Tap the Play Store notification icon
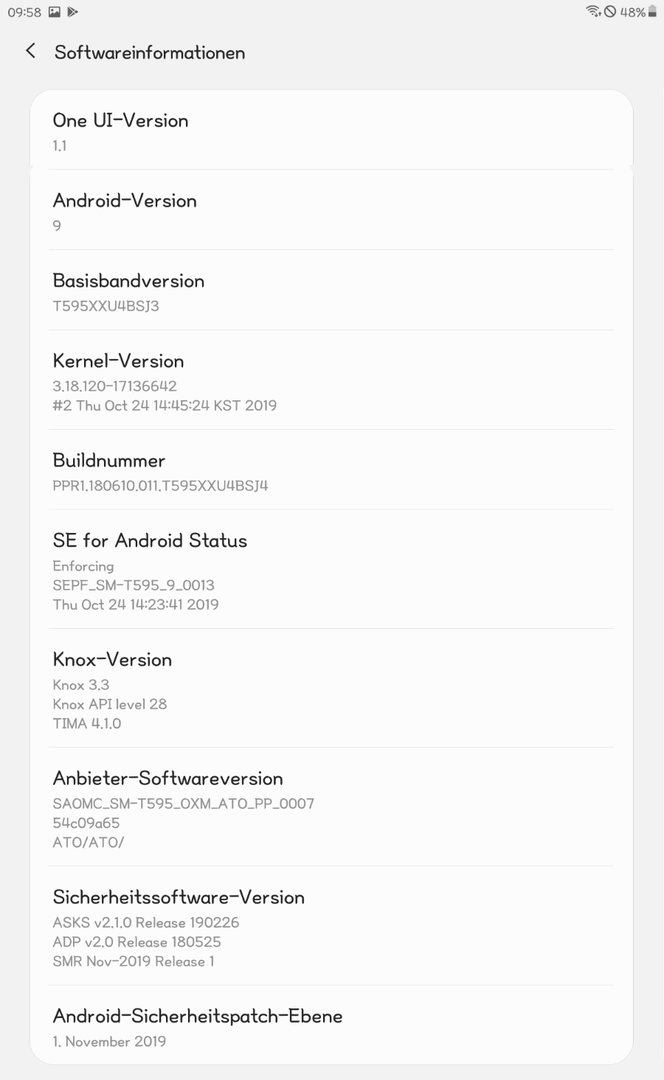 (x=73, y=12)
